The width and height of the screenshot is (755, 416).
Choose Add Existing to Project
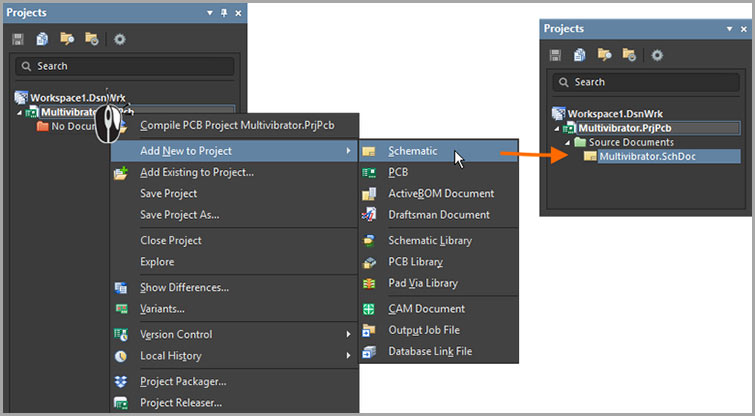pyautogui.click(x=235, y=172)
